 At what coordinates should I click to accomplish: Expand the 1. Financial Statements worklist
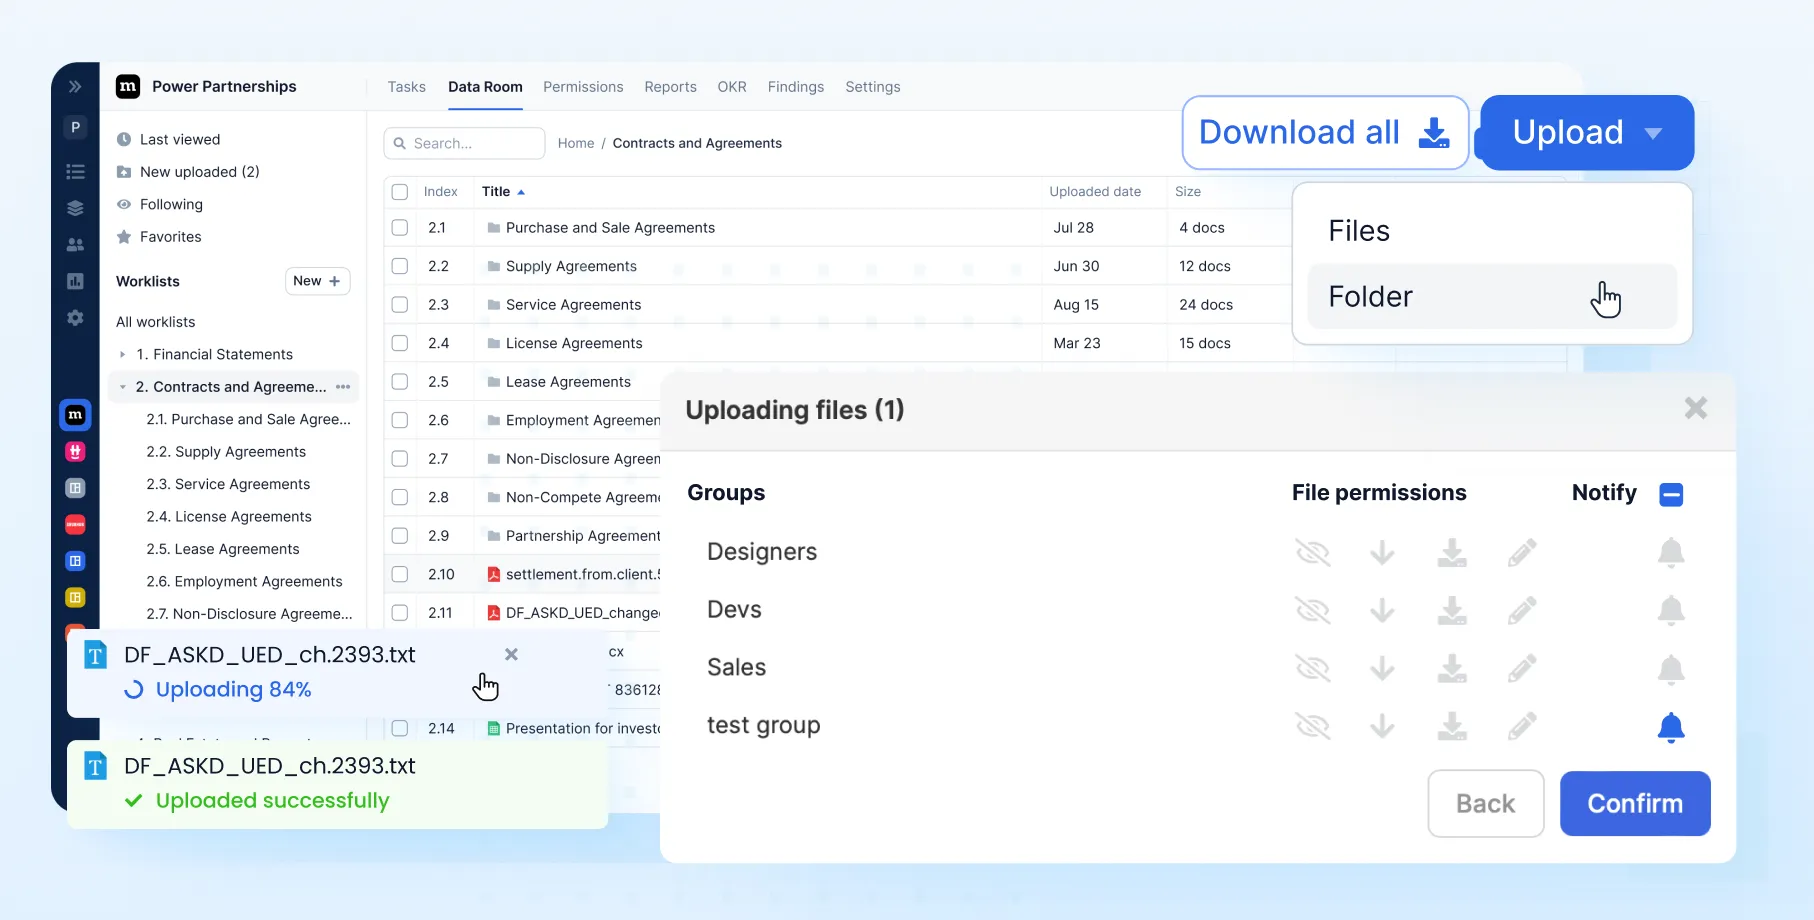click(x=123, y=355)
